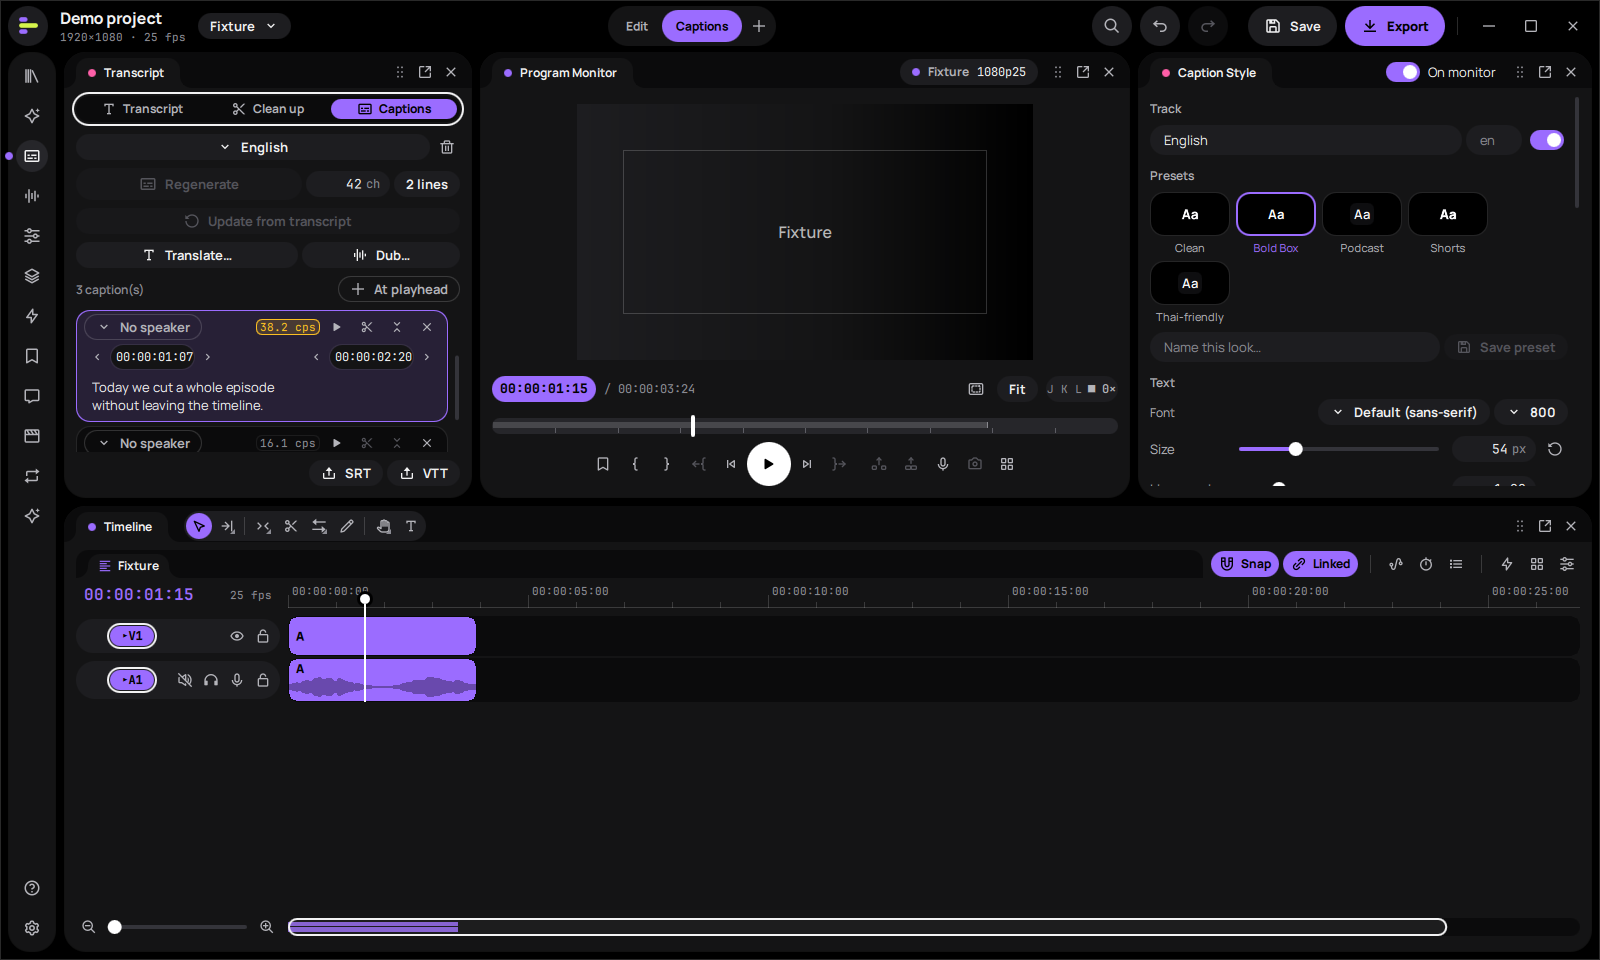Open settings gear in sidebar
This screenshot has width=1600, height=960.
32,928
